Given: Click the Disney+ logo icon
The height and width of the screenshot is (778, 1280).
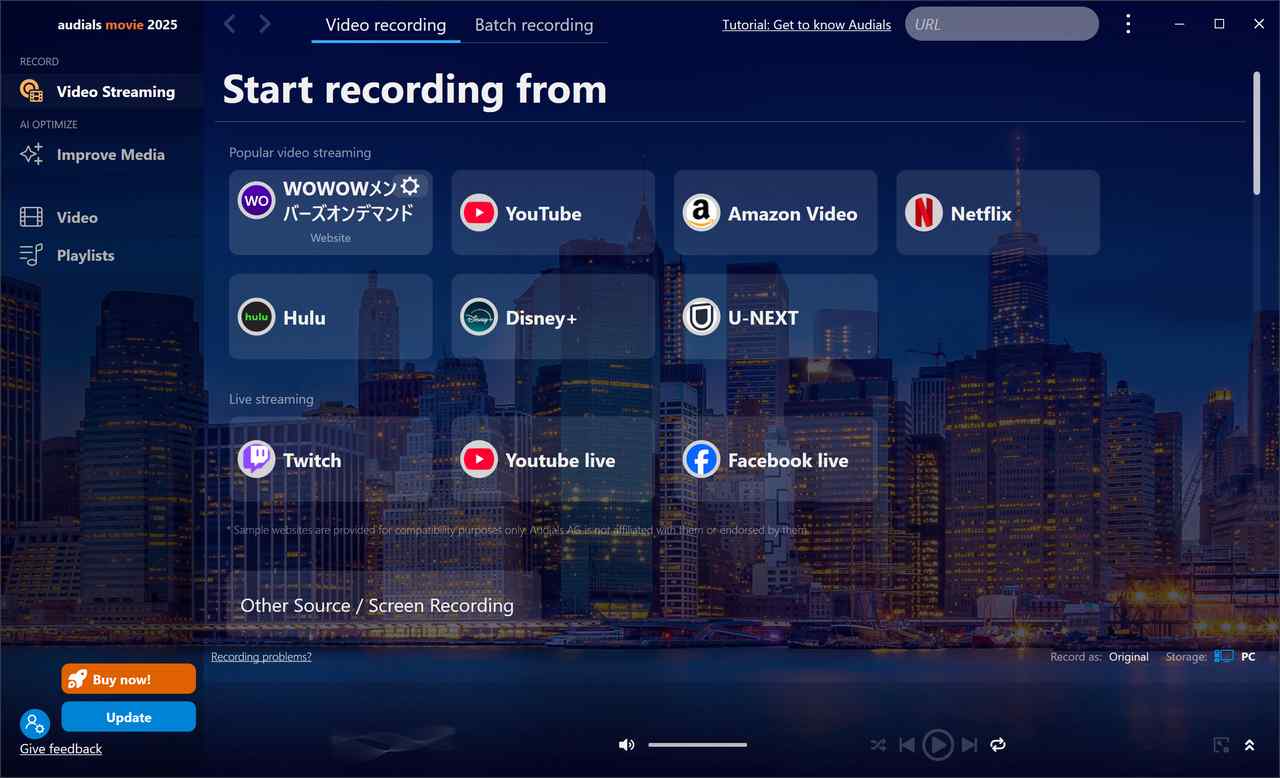Looking at the screenshot, I should point(479,317).
